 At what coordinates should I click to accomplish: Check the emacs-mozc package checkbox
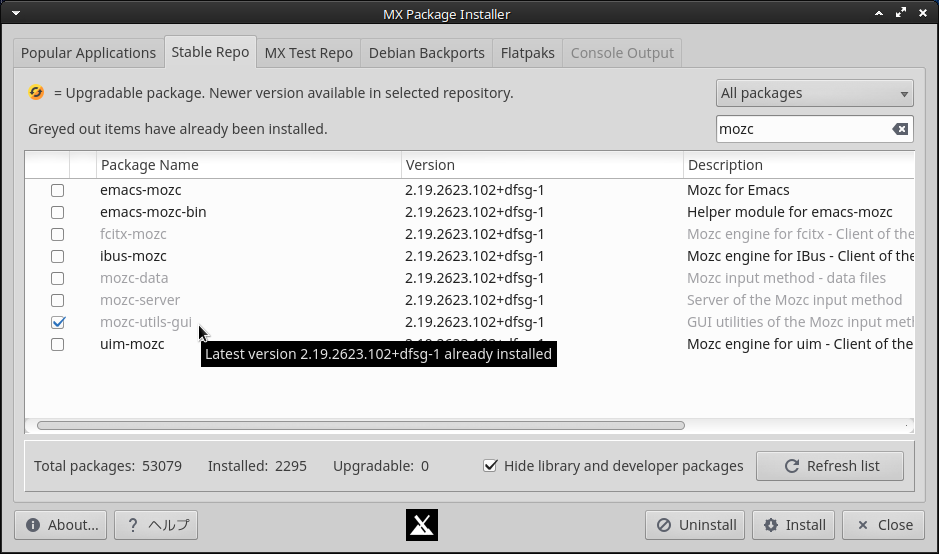(57, 190)
